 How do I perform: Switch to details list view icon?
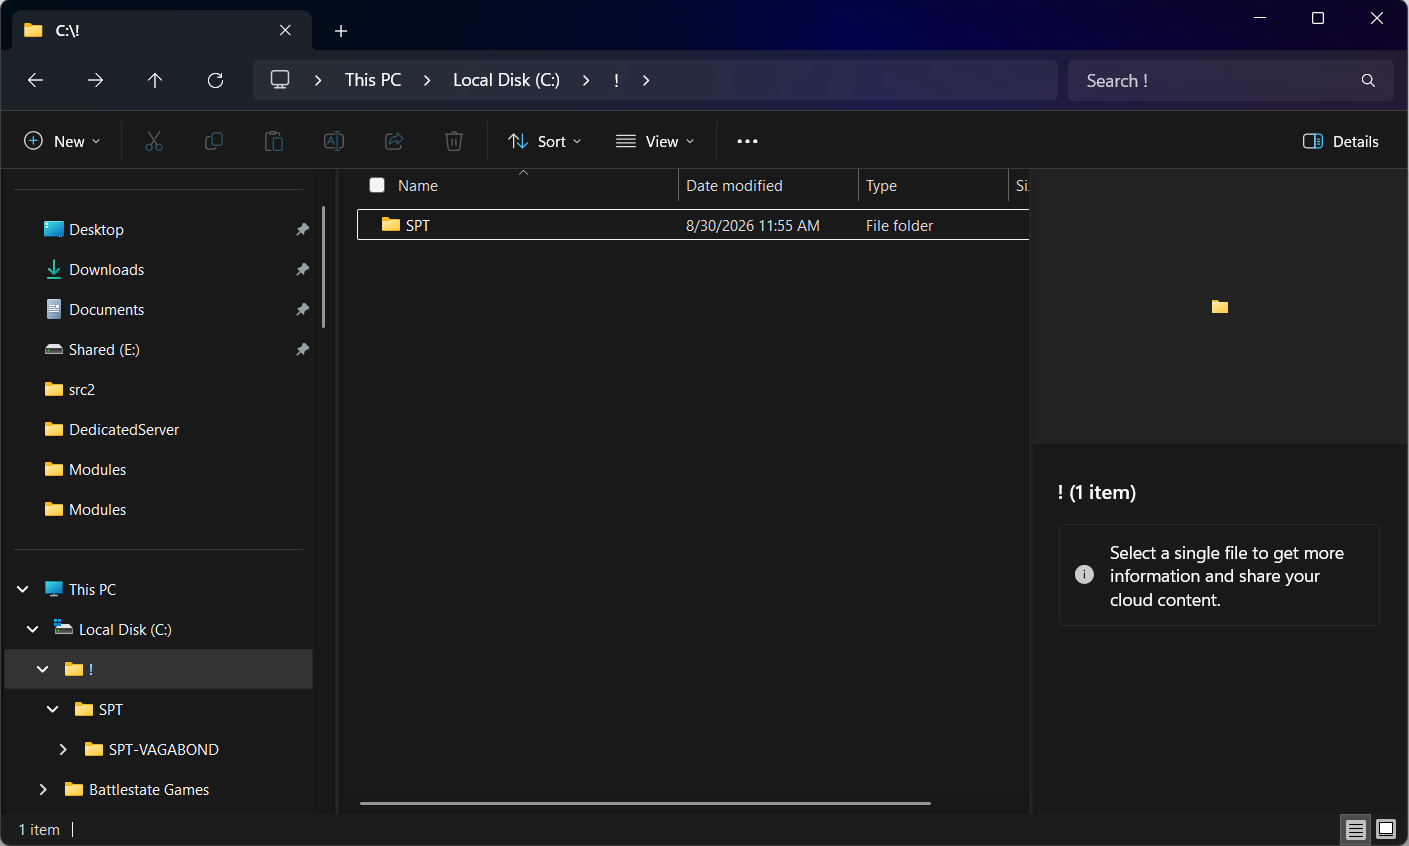[x=1356, y=829]
